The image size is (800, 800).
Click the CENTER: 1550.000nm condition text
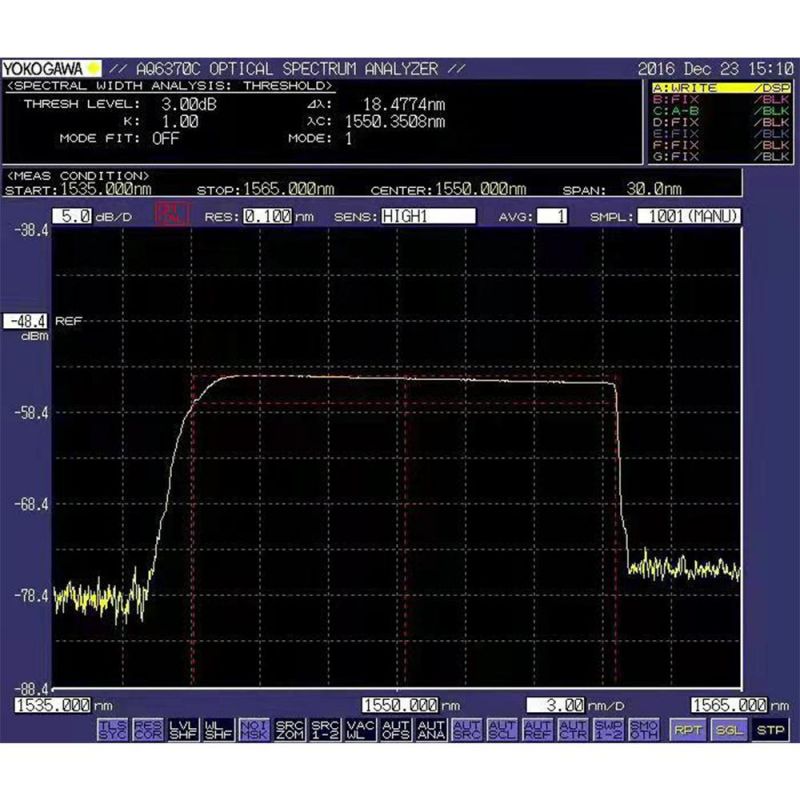[x=448, y=189]
